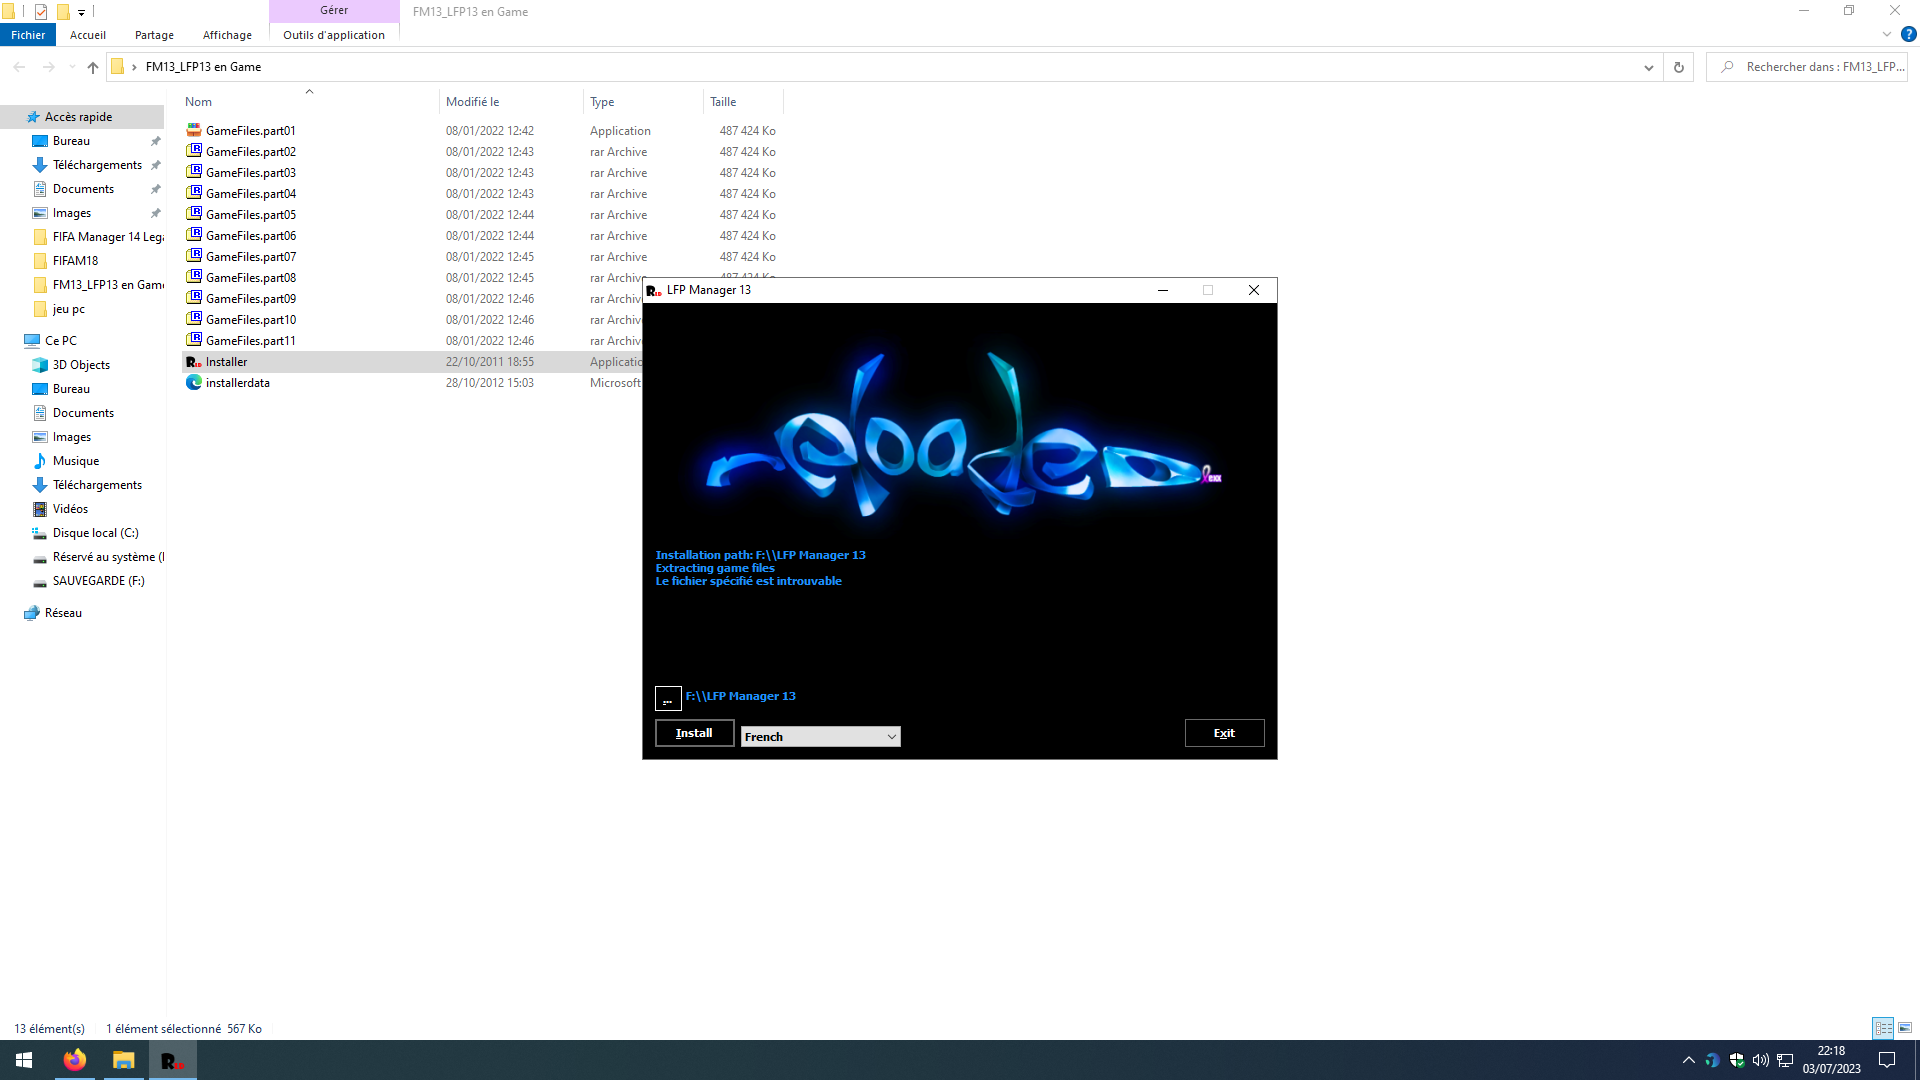Open the volume speaker tray icon
The height and width of the screenshot is (1080, 1920).
pyautogui.click(x=1760, y=1060)
